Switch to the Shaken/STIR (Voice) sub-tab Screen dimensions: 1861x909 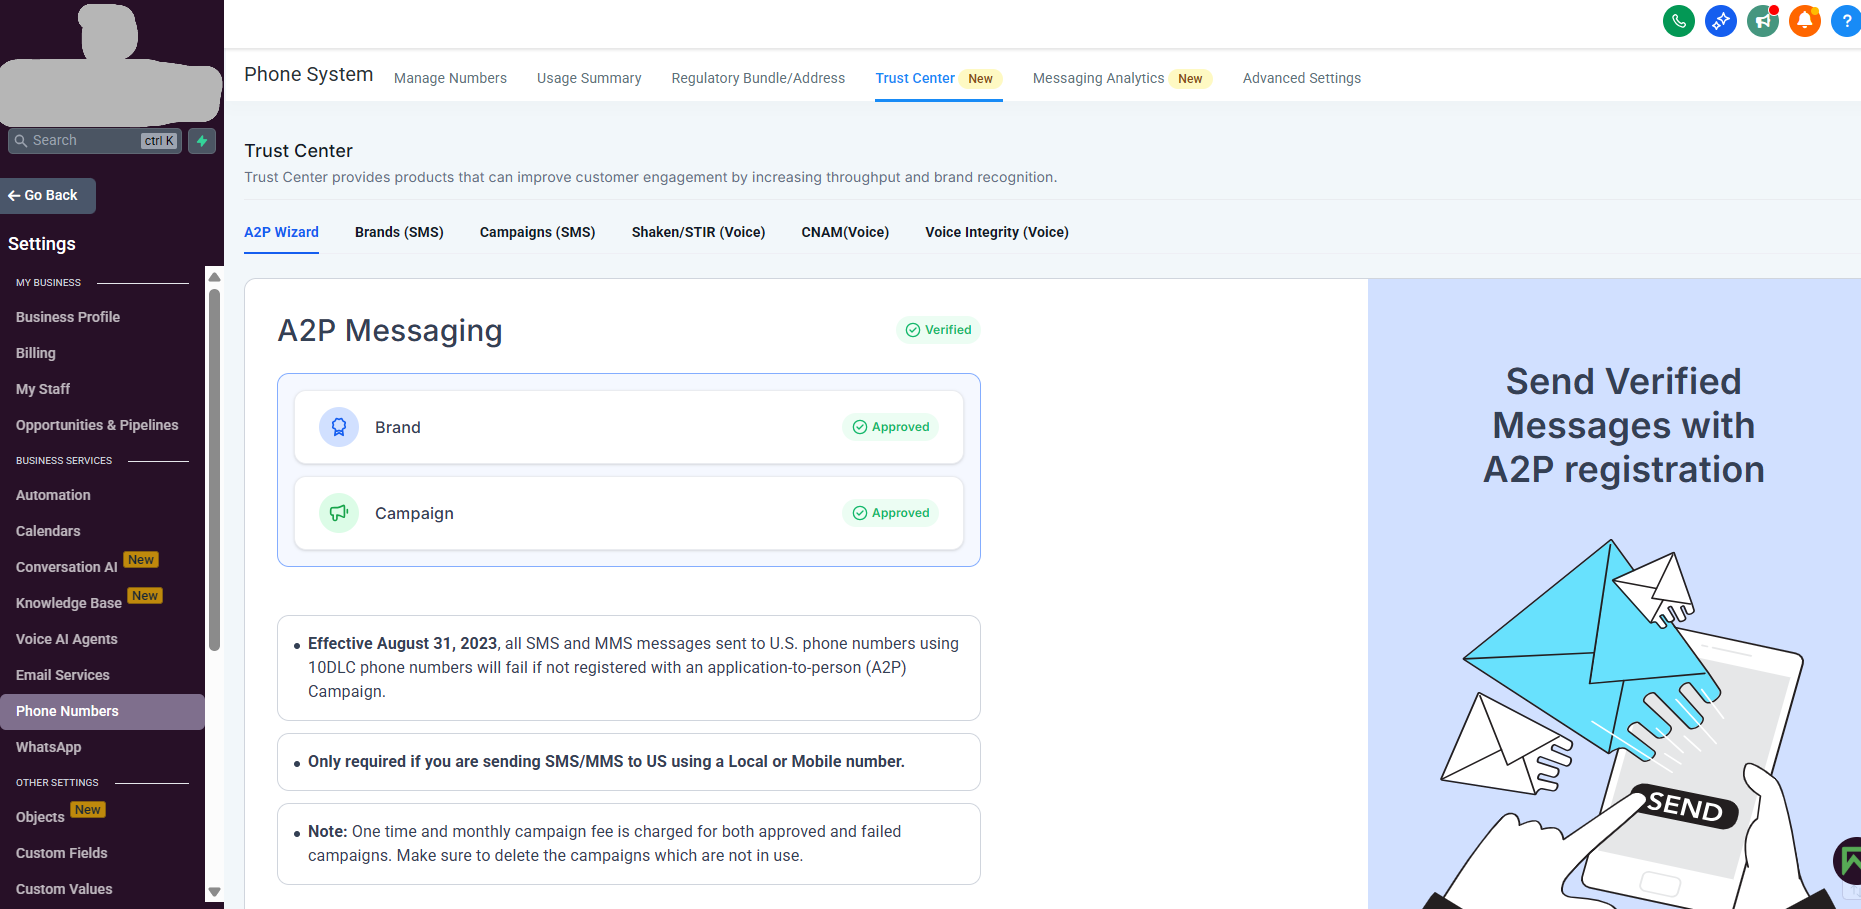point(698,232)
